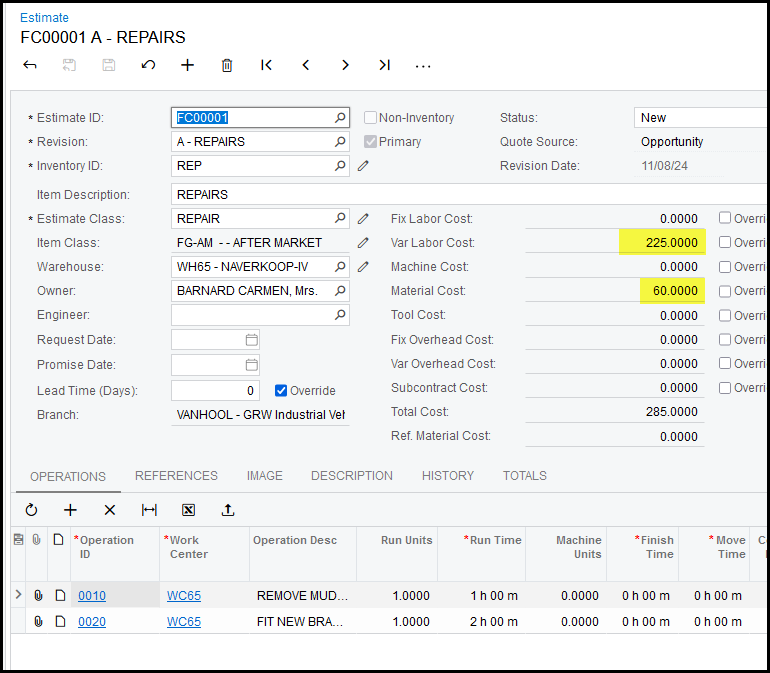
Task: Add a new estimate with the plus icon
Action: click(187, 65)
